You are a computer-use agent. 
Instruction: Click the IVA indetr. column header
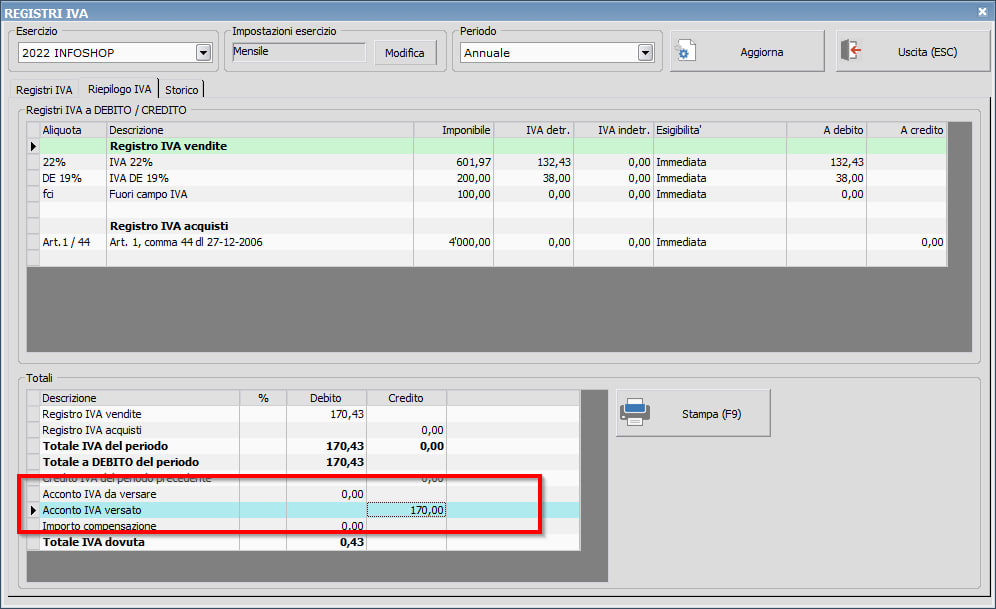614,130
